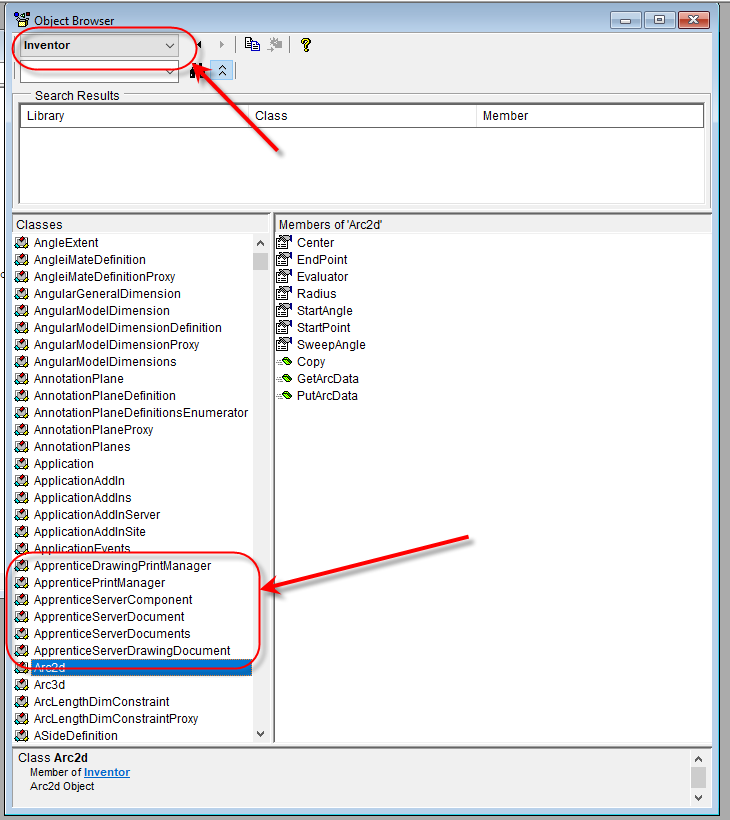Image resolution: width=730 pixels, height=820 pixels.
Task: Go back with the left arrow button
Action: (199, 45)
